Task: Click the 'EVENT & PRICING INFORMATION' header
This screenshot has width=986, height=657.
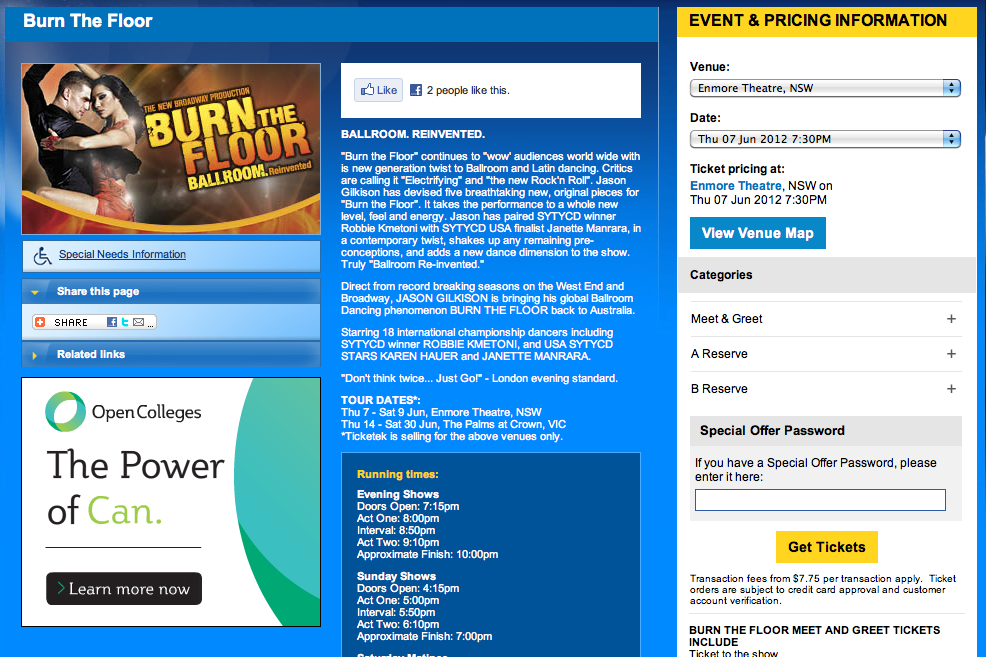Action: coord(818,21)
